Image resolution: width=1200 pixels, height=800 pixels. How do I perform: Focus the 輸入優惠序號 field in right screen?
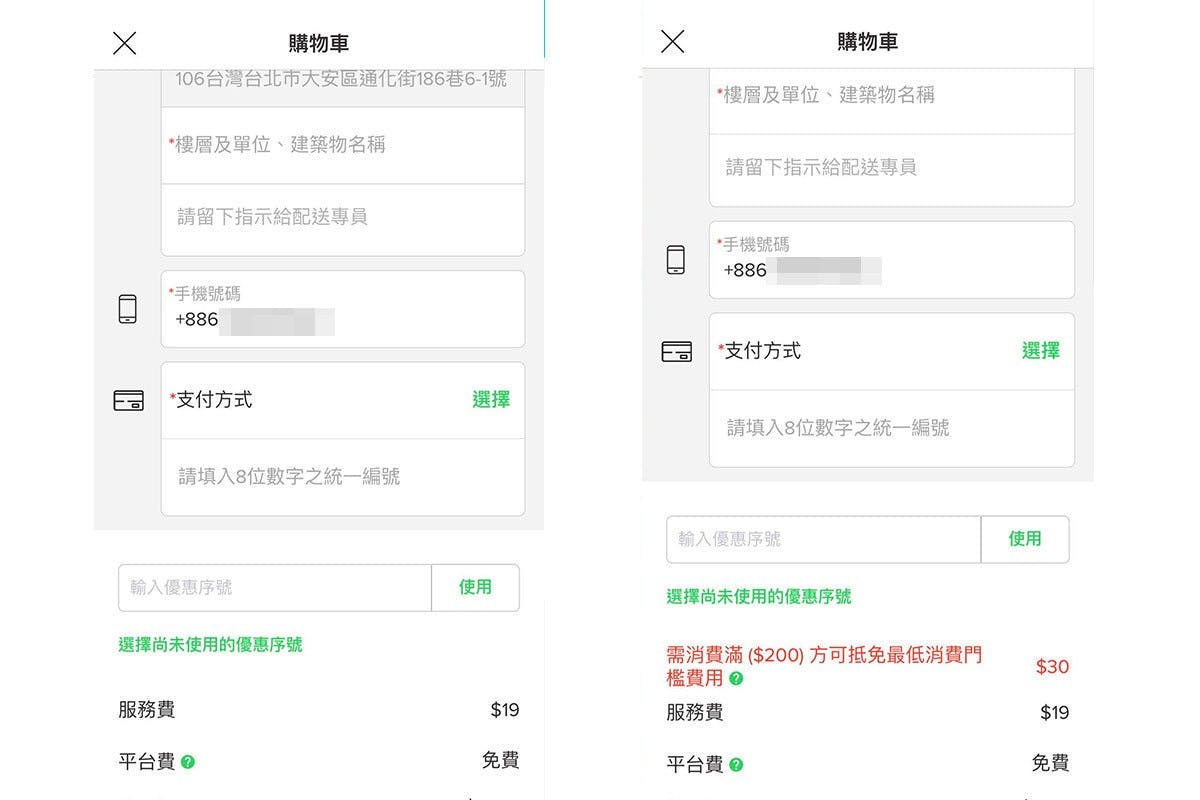point(824,539)
